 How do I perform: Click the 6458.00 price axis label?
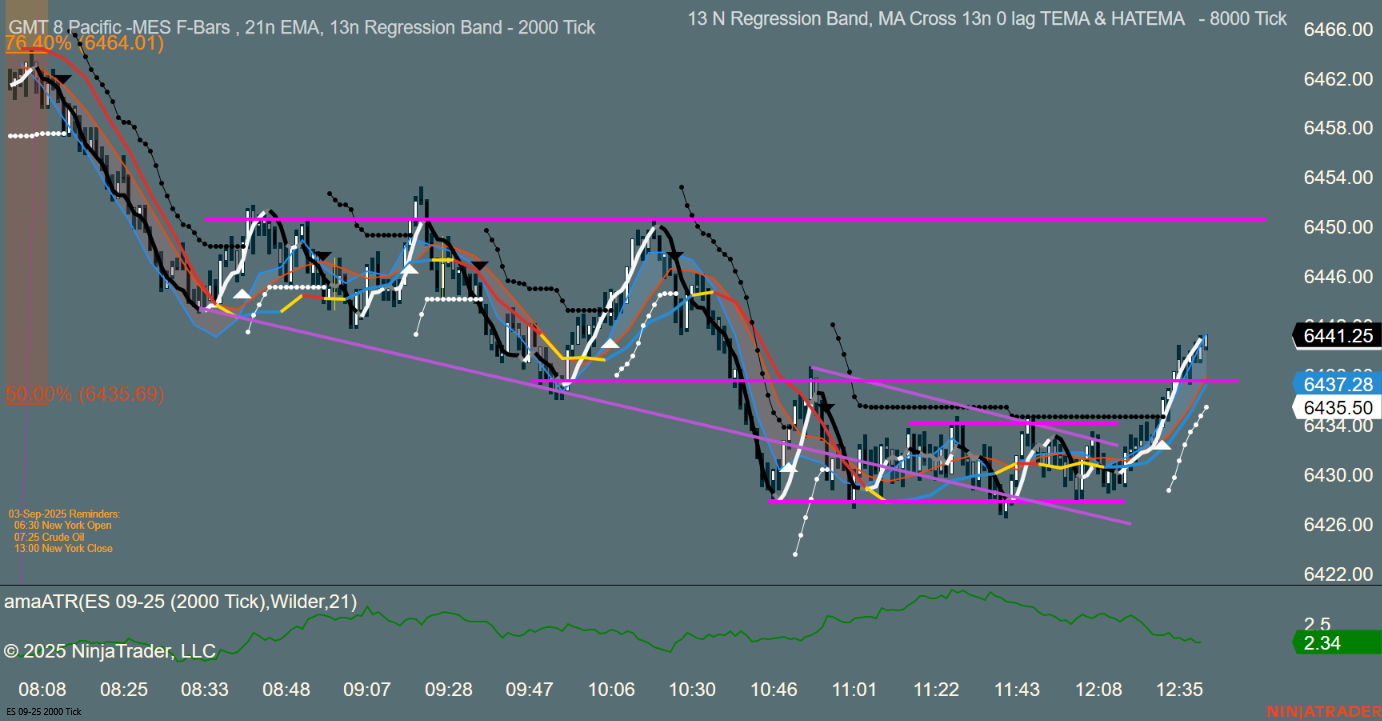click(x=1338, y=128)
